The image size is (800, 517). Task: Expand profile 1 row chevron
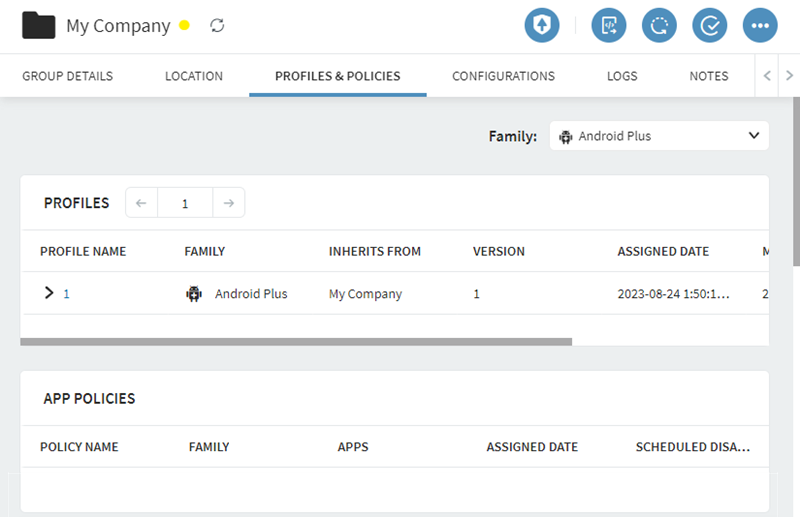click(x=48, y=293)
